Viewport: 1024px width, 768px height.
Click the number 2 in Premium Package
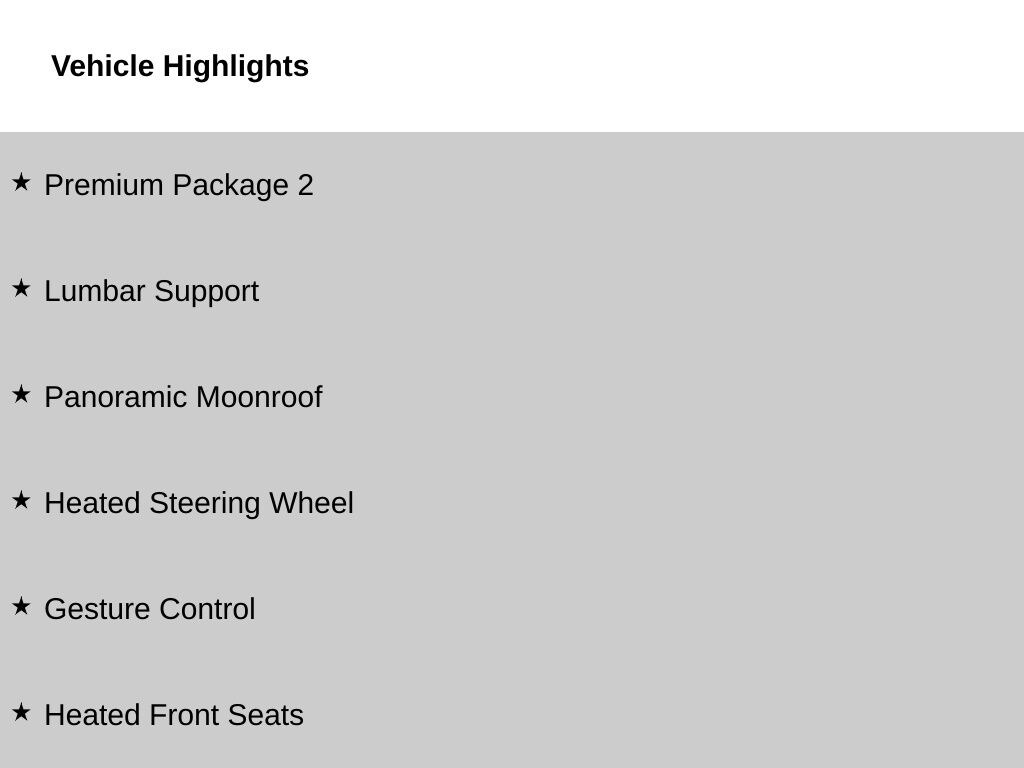tap(306, 185)
